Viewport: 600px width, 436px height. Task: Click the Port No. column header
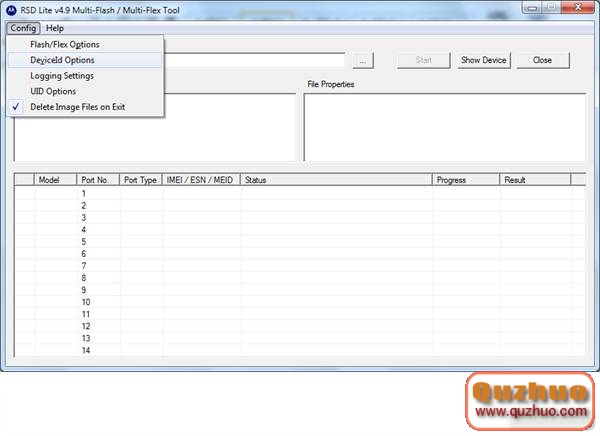point(98,180)
